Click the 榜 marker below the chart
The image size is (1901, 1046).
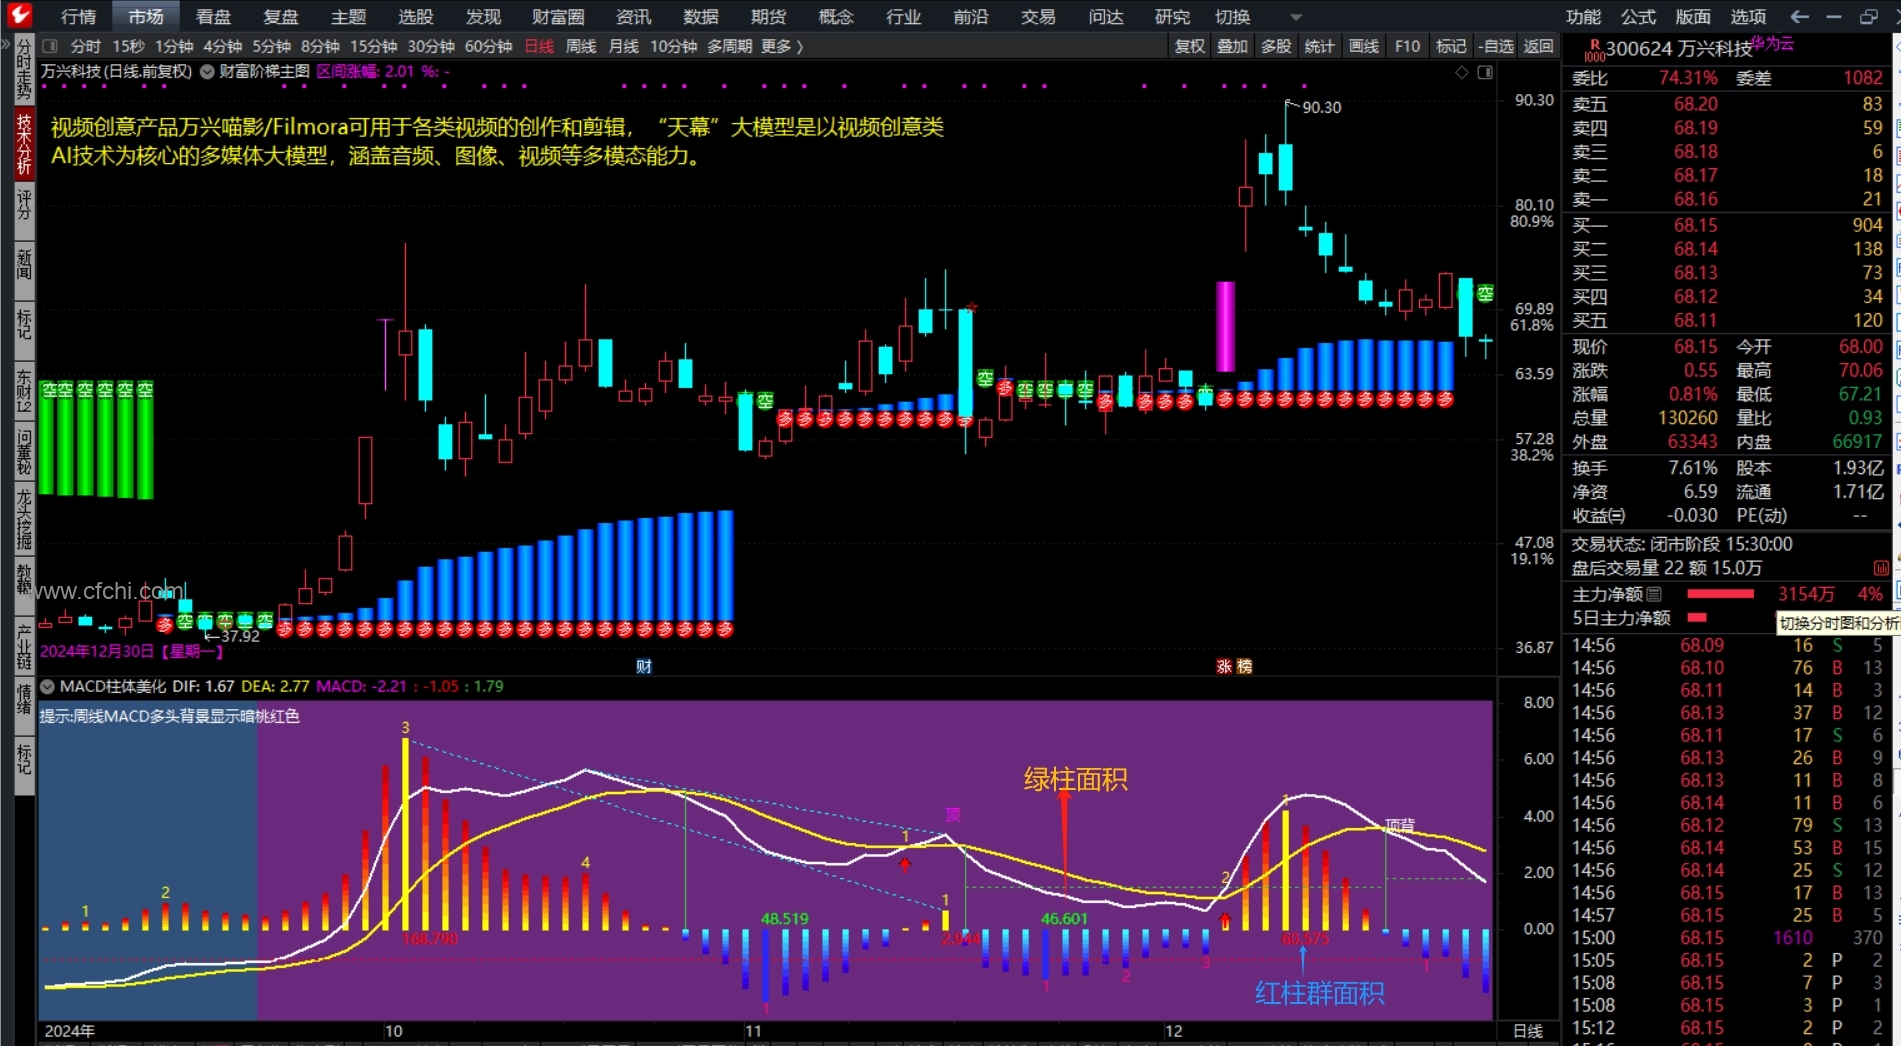tap(1244, 666)
